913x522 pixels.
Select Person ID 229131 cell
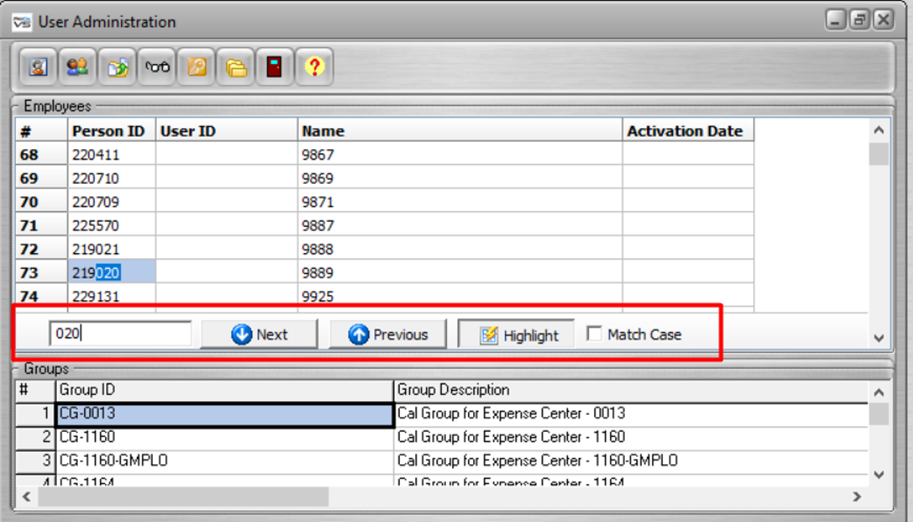click(111, 296)
